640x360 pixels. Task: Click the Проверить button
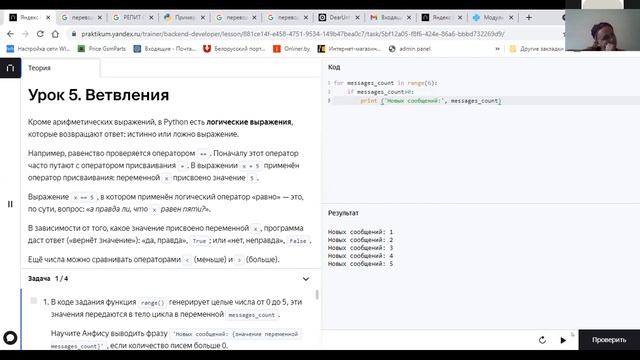click(609, 340)
